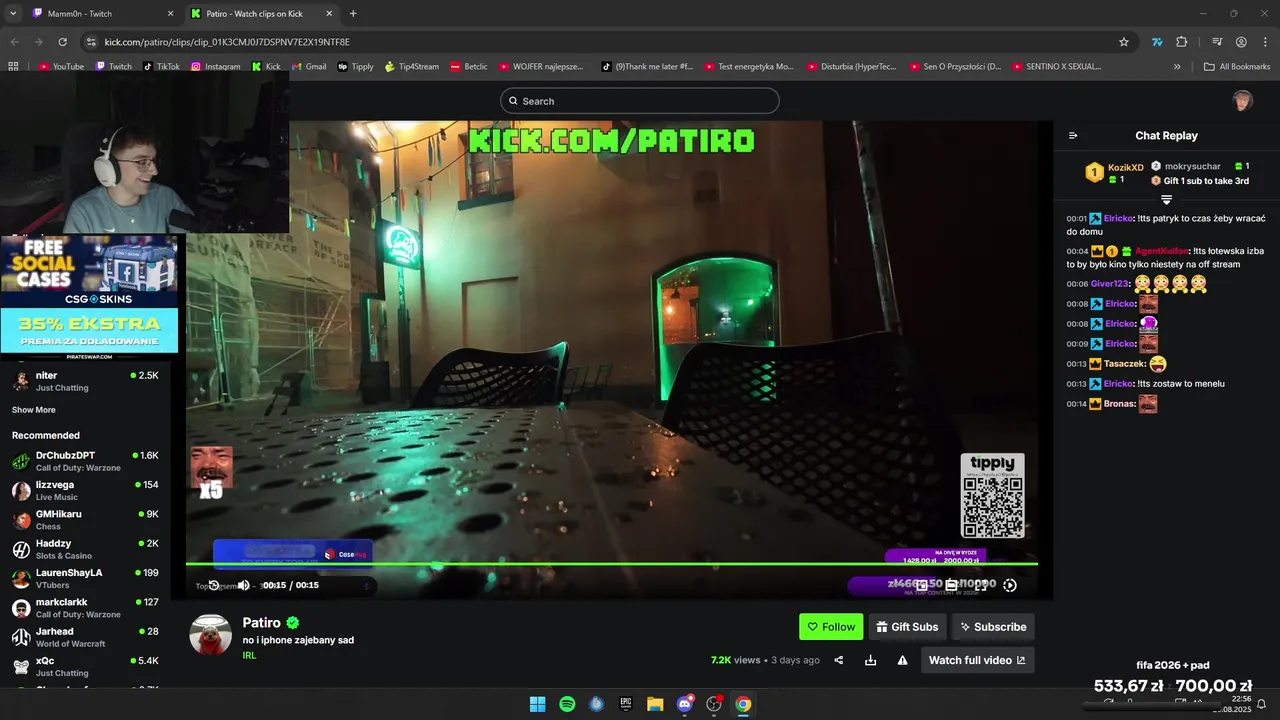
Task: Click Elricko's username in the 00:01 message
Action: 1118,218
